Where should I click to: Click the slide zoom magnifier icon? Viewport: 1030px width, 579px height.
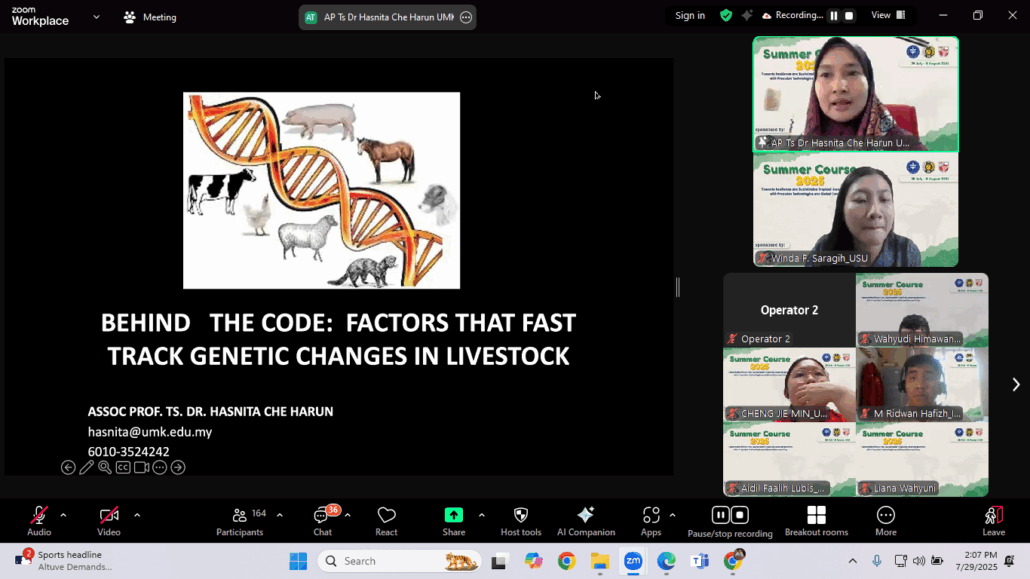pyautogui.click(x=104, y=467)
